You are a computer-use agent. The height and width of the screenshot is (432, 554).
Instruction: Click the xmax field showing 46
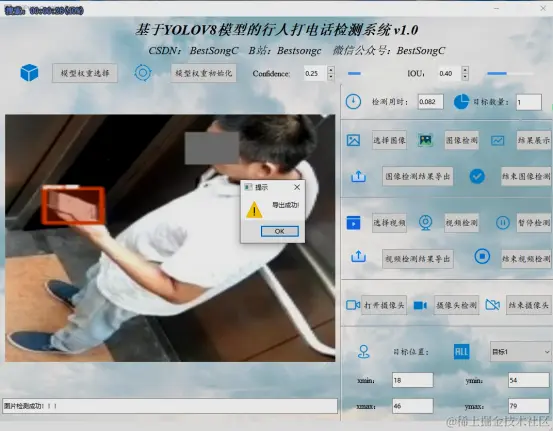click(x=412, y=406)
